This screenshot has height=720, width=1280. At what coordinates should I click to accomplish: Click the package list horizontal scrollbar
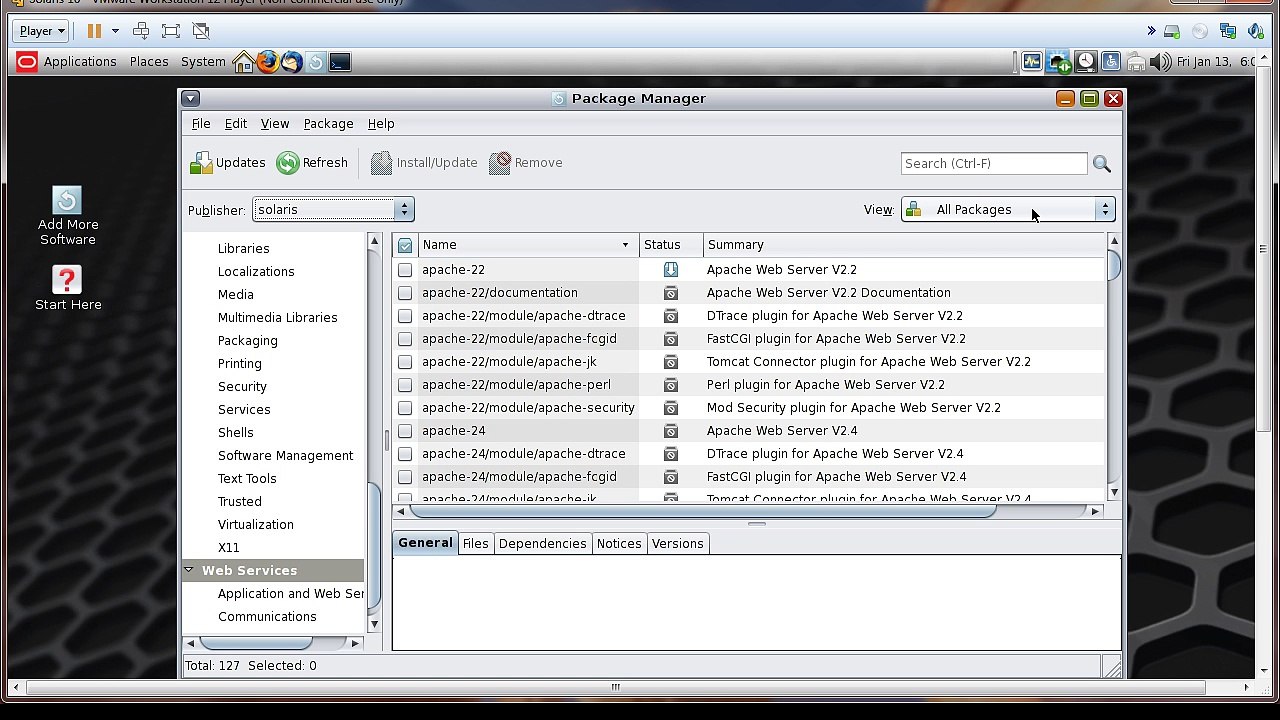pos(703,511)
